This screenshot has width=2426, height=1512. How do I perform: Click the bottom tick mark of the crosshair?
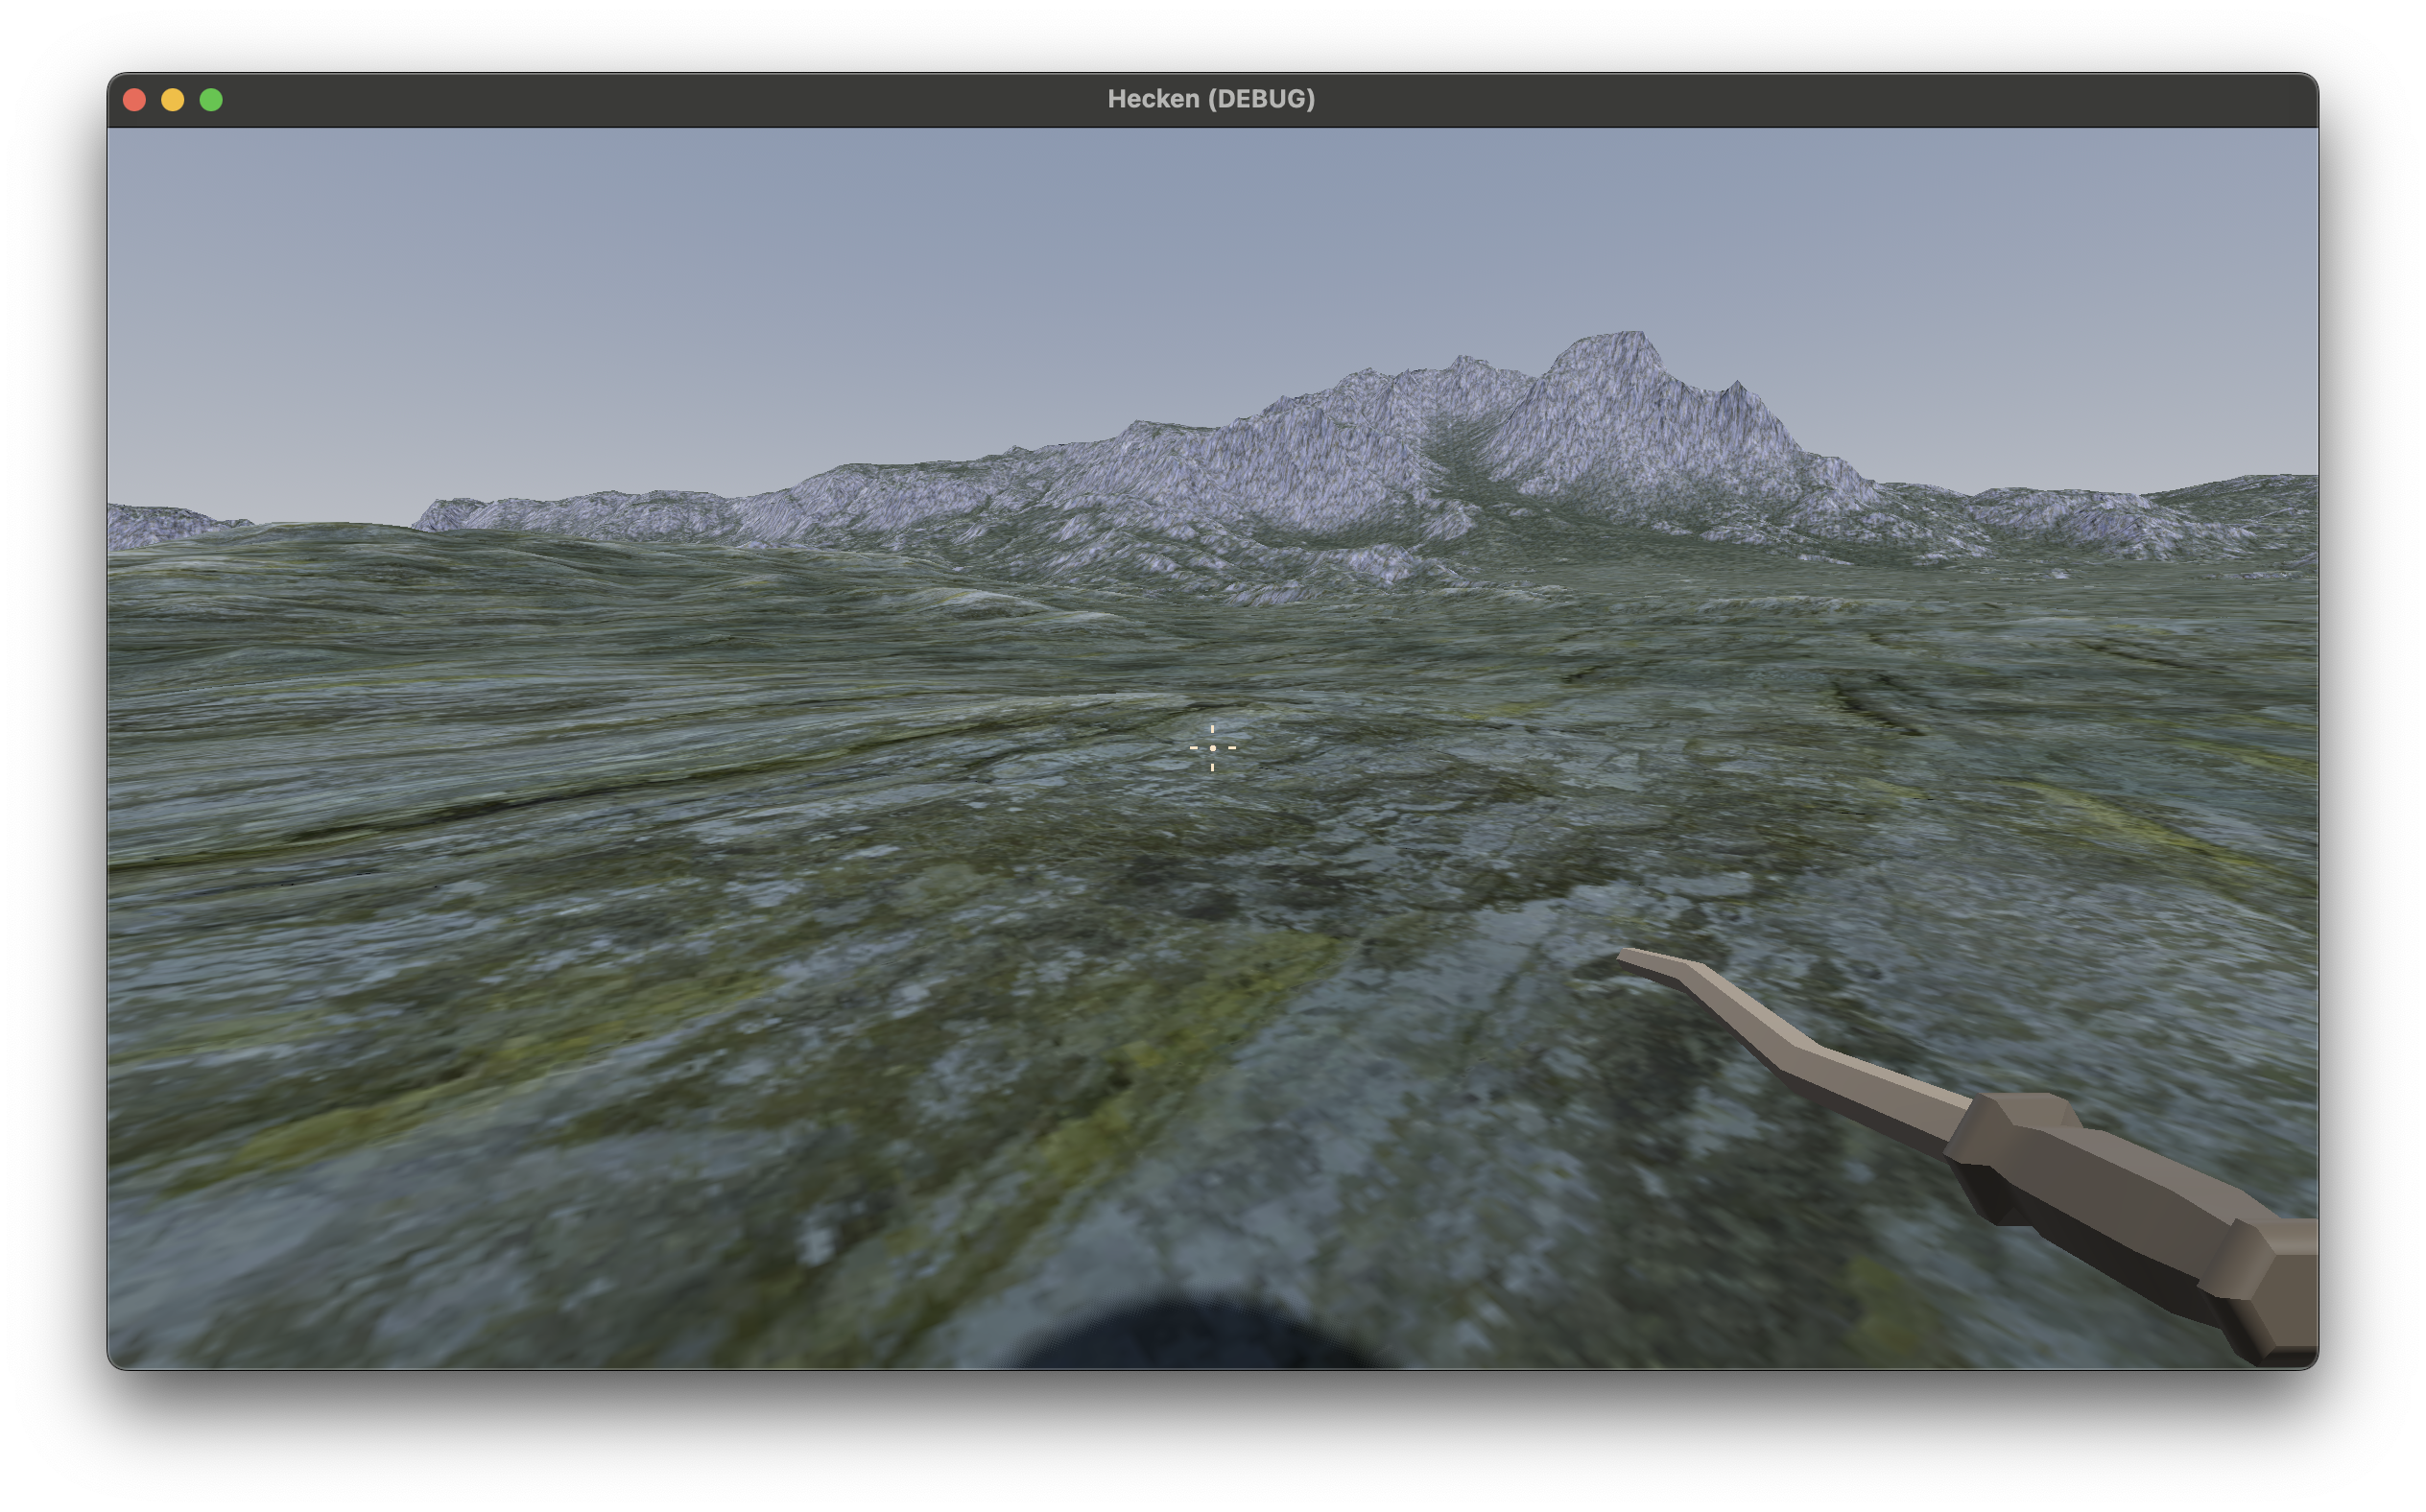point(1213,769)
